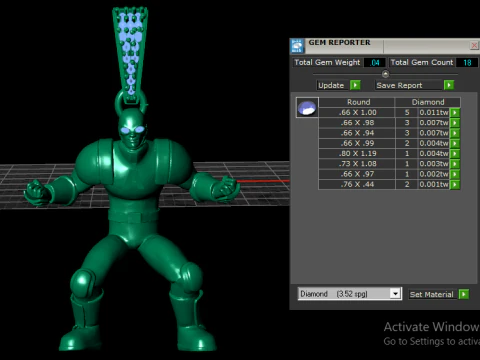480x360 pixels.
Task: Click green arrow in the .76 X .44 row
Action: coord(455,185)
